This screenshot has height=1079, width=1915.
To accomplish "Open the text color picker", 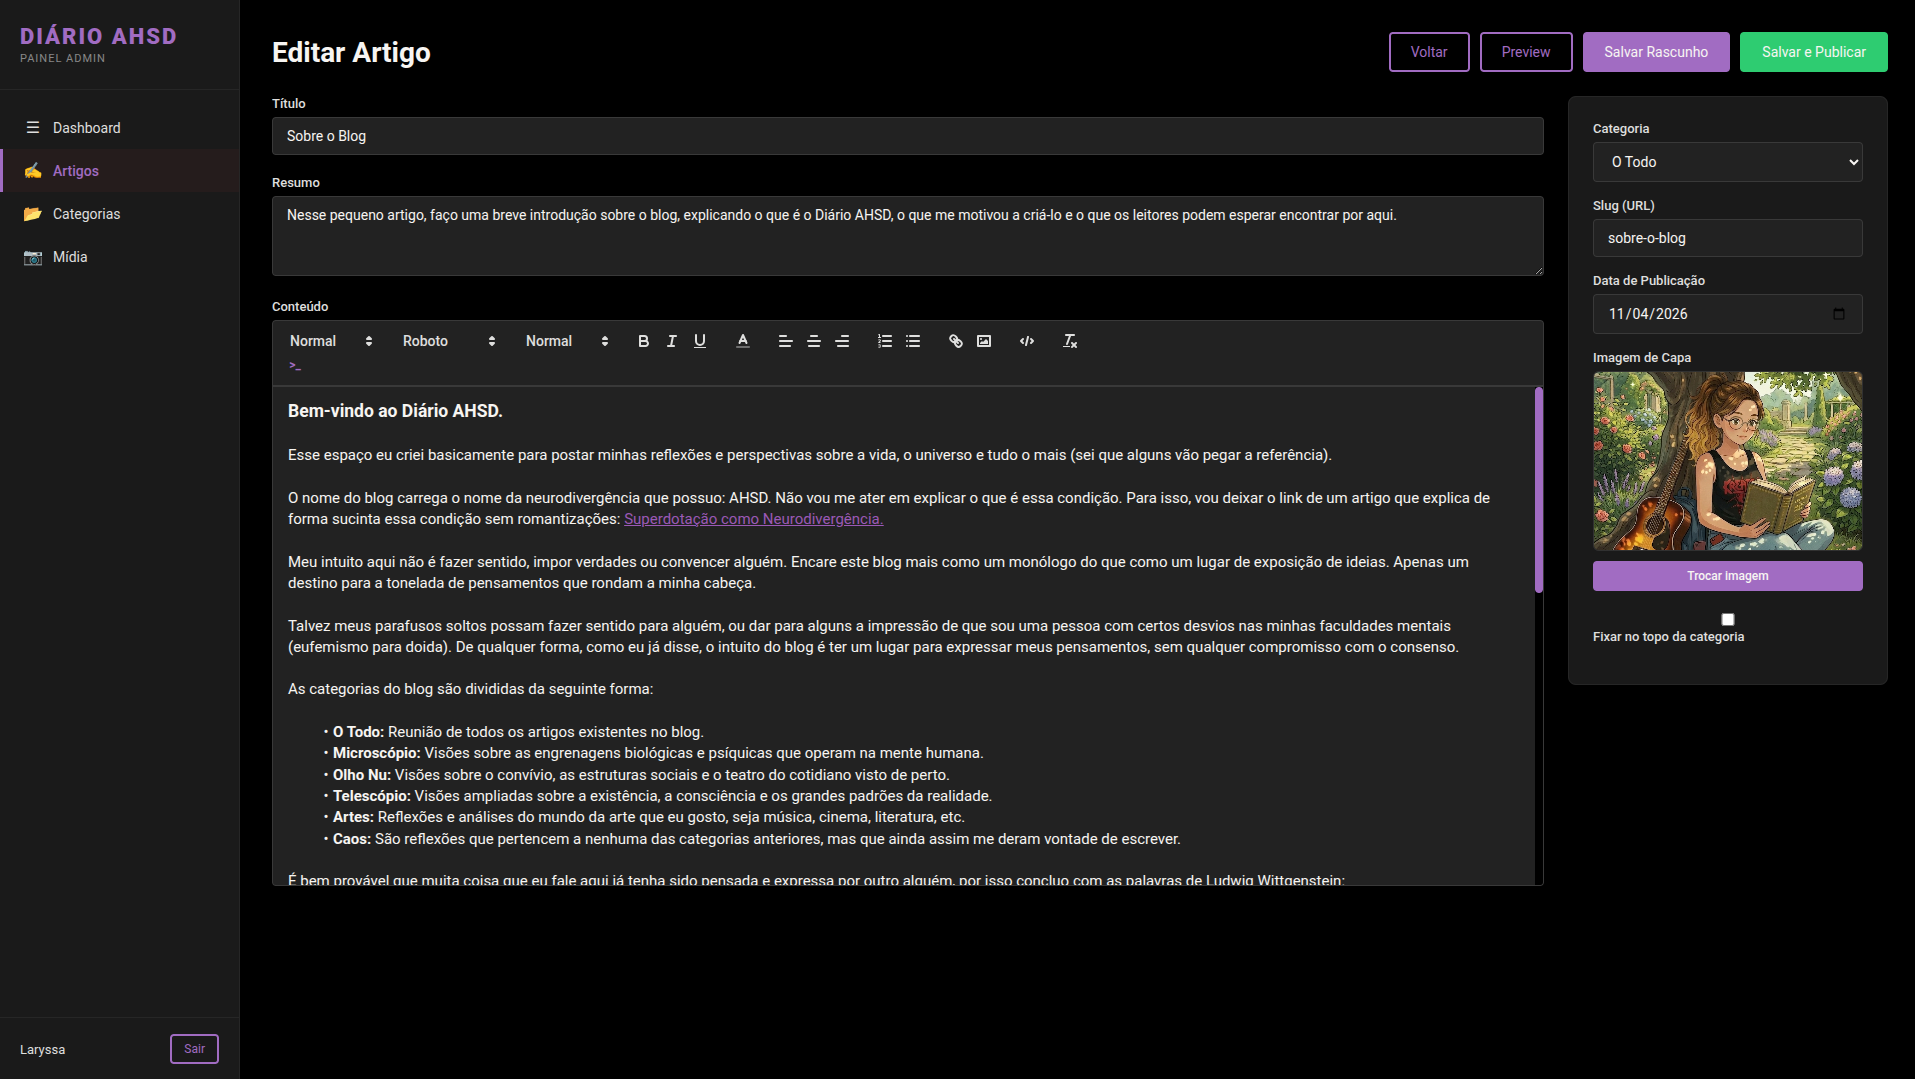I will pos(743,341).
